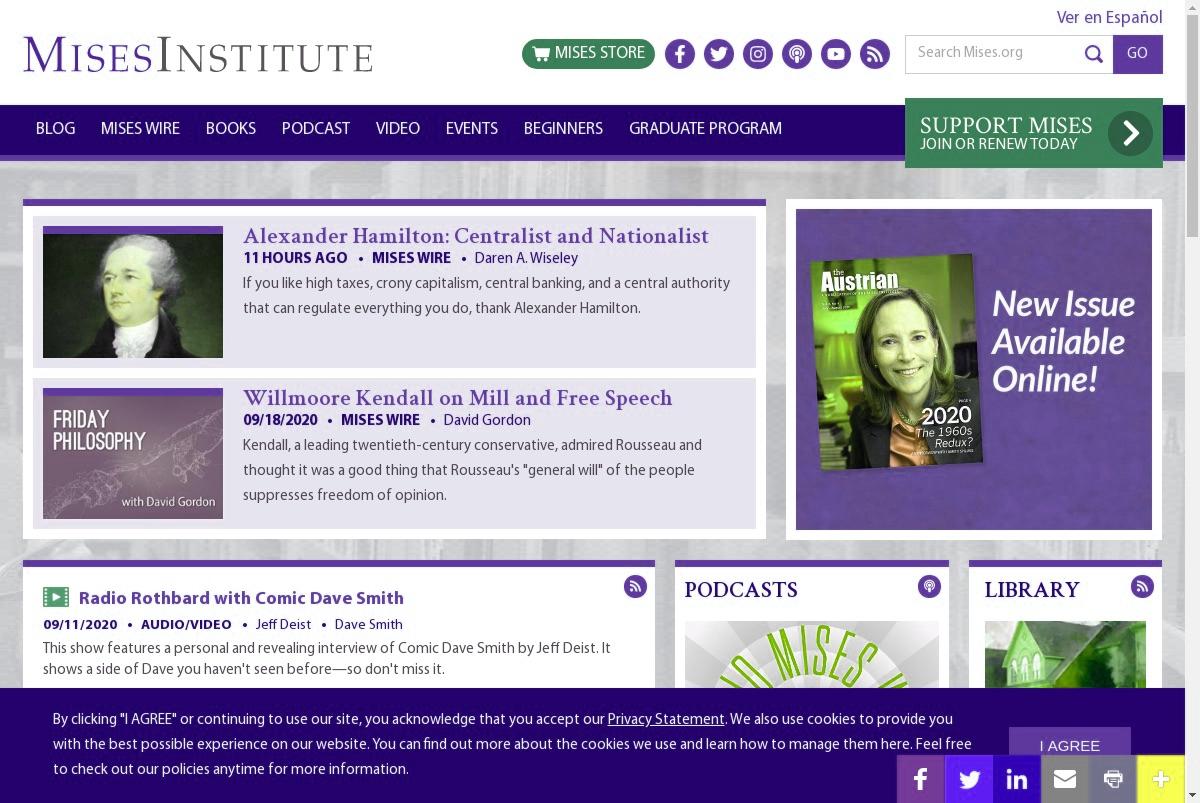Image resolution: width=1200 pixels, height=803 pixels.
Task: Click the GO search button
Action: (1138, 54)
